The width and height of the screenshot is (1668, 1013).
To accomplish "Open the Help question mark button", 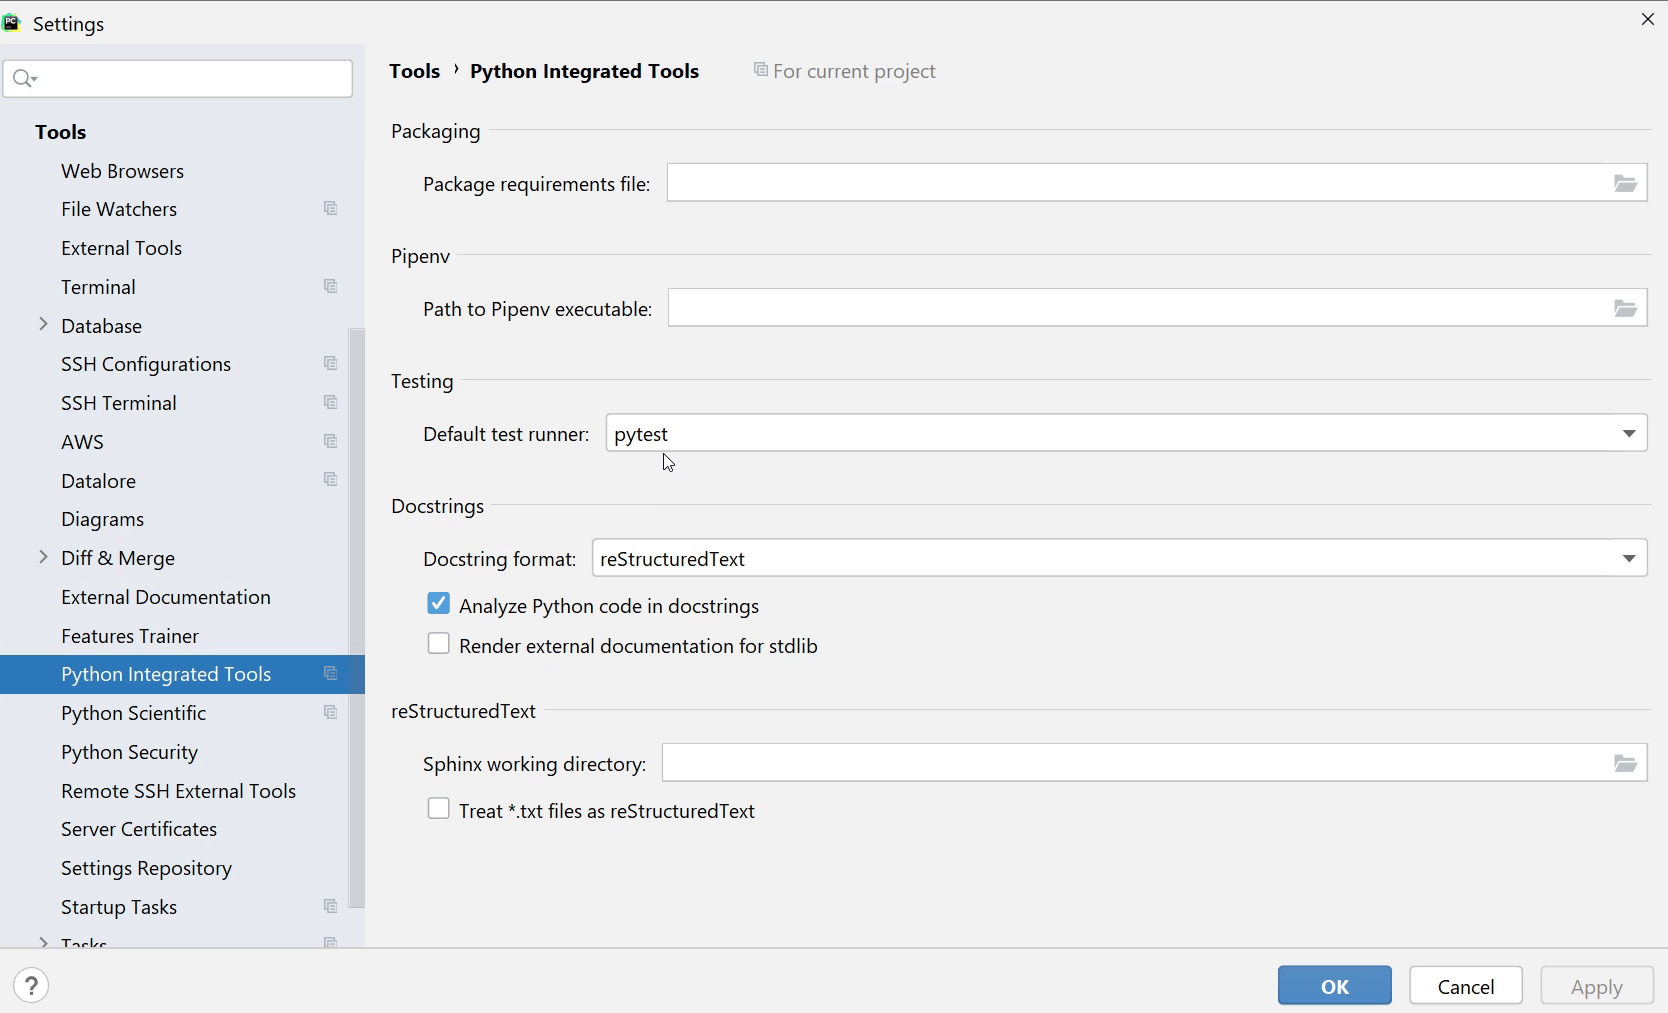I will point(31,986).
